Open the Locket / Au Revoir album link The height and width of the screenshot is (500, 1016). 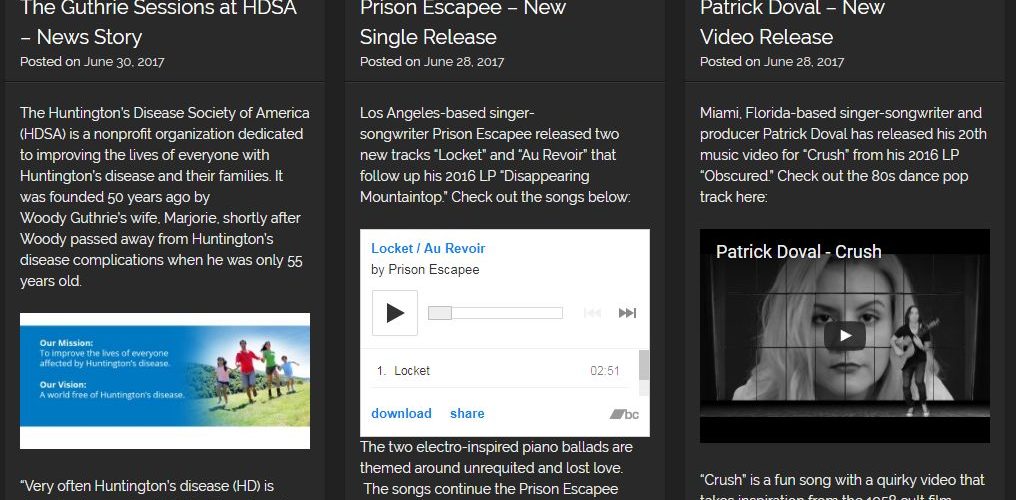coord(428,248)
